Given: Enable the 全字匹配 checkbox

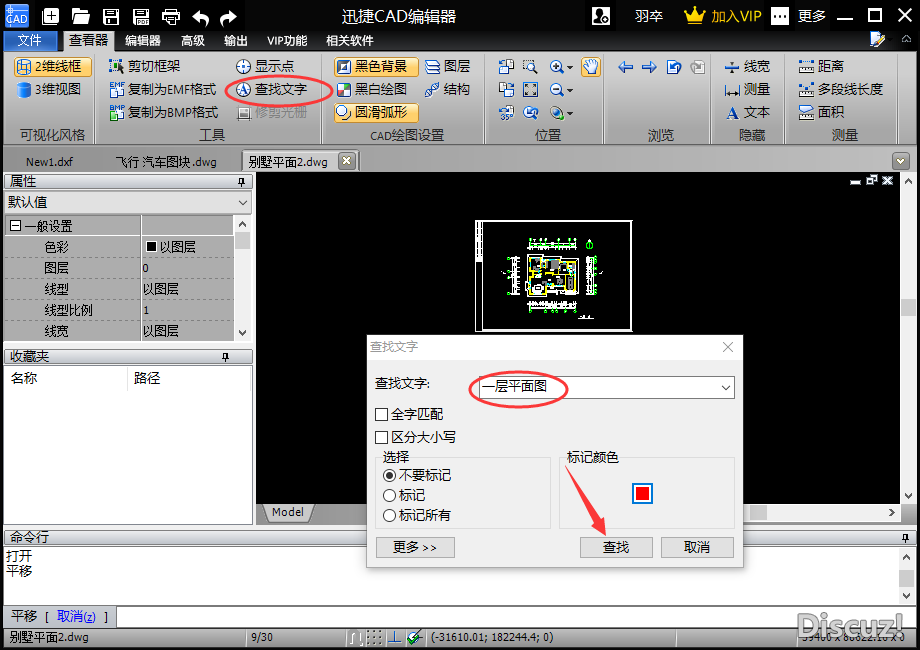Looking at the screenshot, I should (381, 414).
